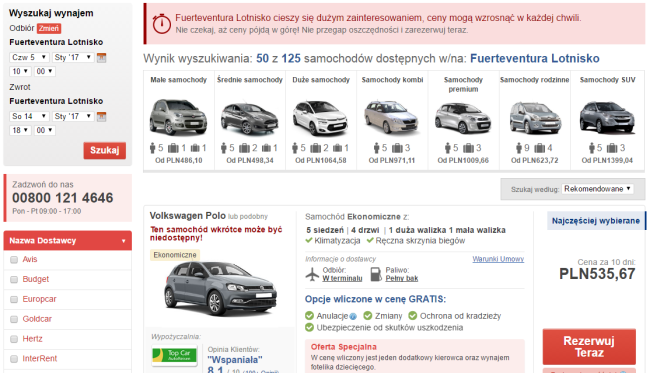
Task: Open return minutes dropdown under Zwrot
Action: point(45,130)
